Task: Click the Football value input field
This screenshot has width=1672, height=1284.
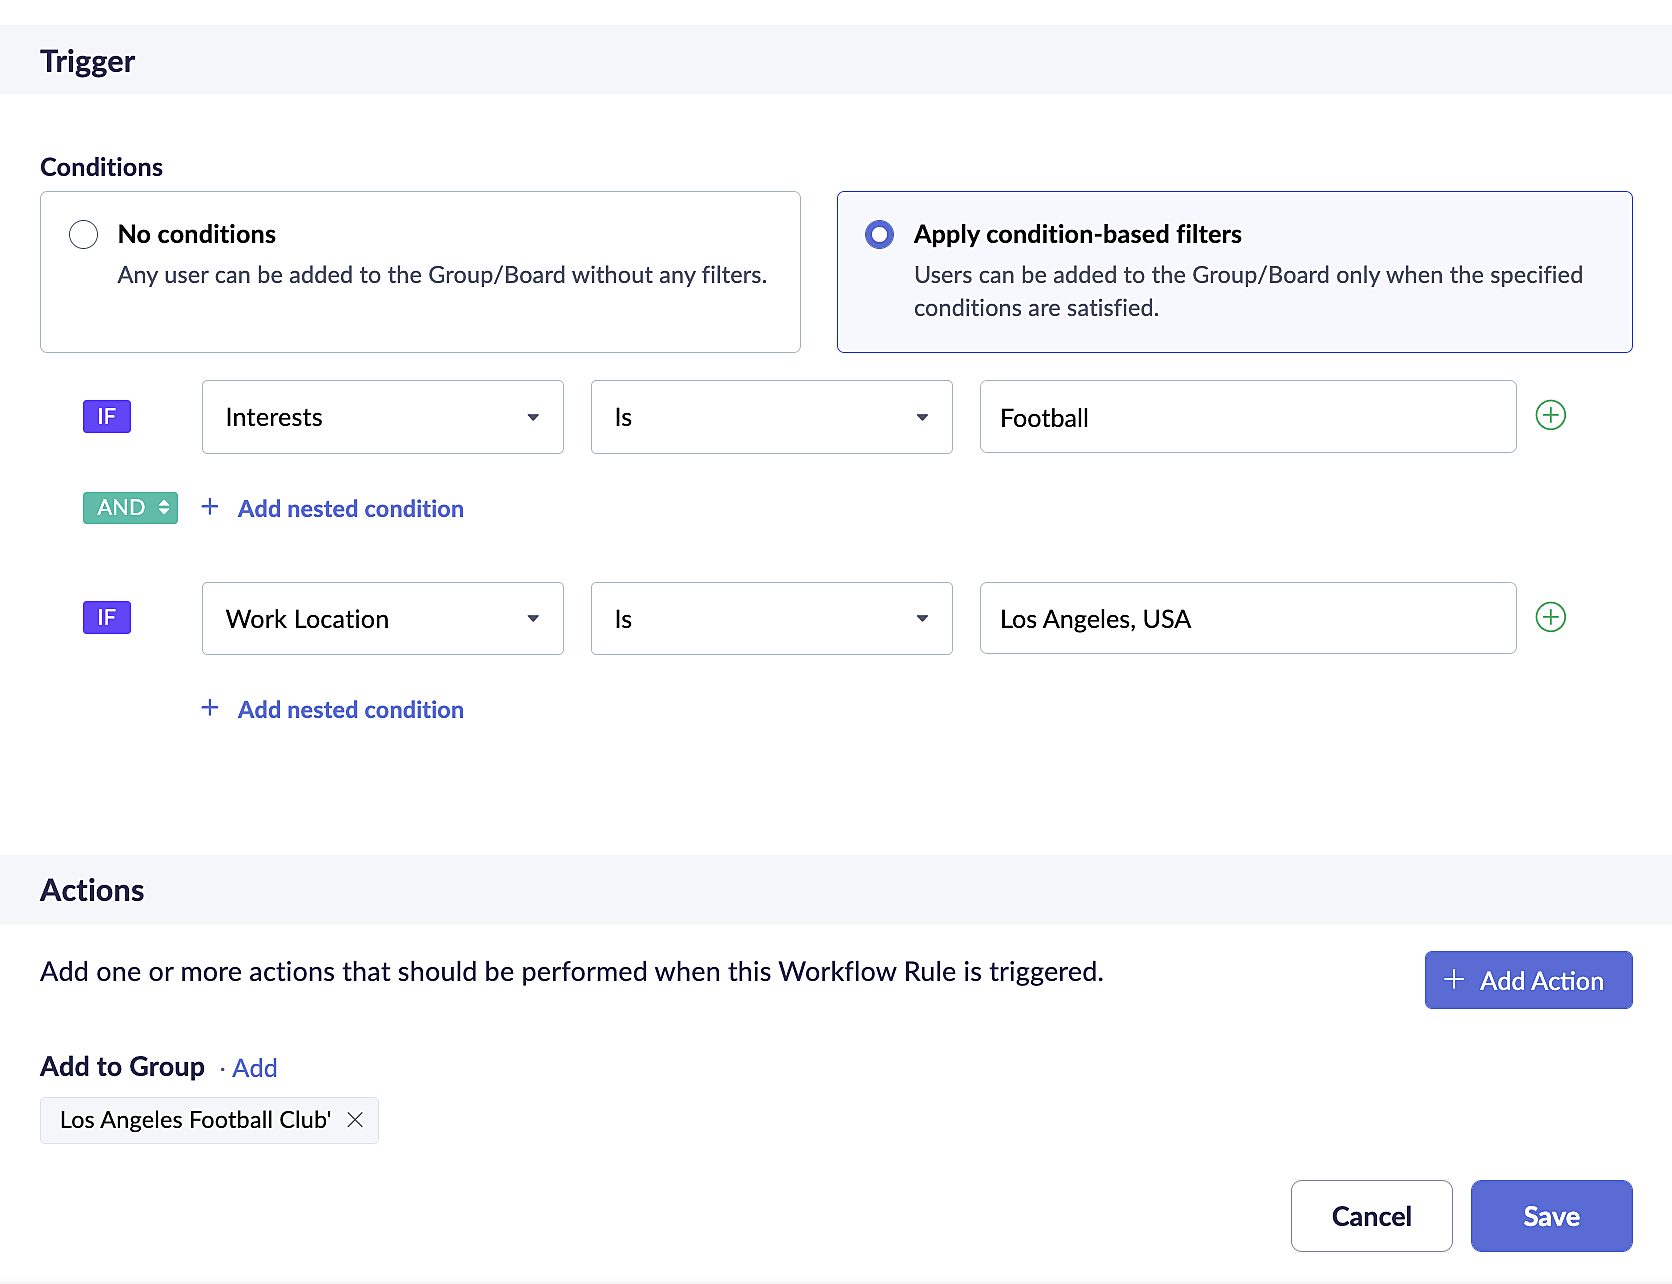Action: coord(1247,417)
